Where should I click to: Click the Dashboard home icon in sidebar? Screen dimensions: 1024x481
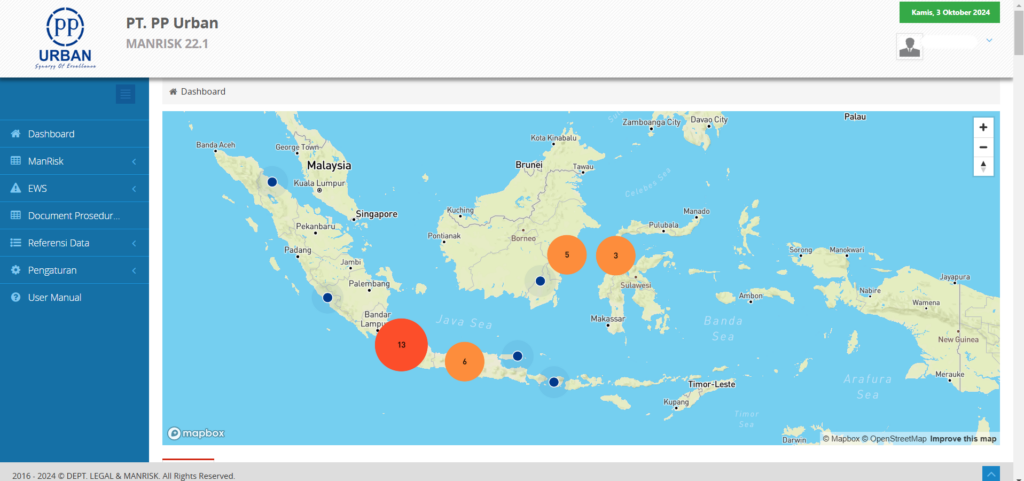point(16,134)
